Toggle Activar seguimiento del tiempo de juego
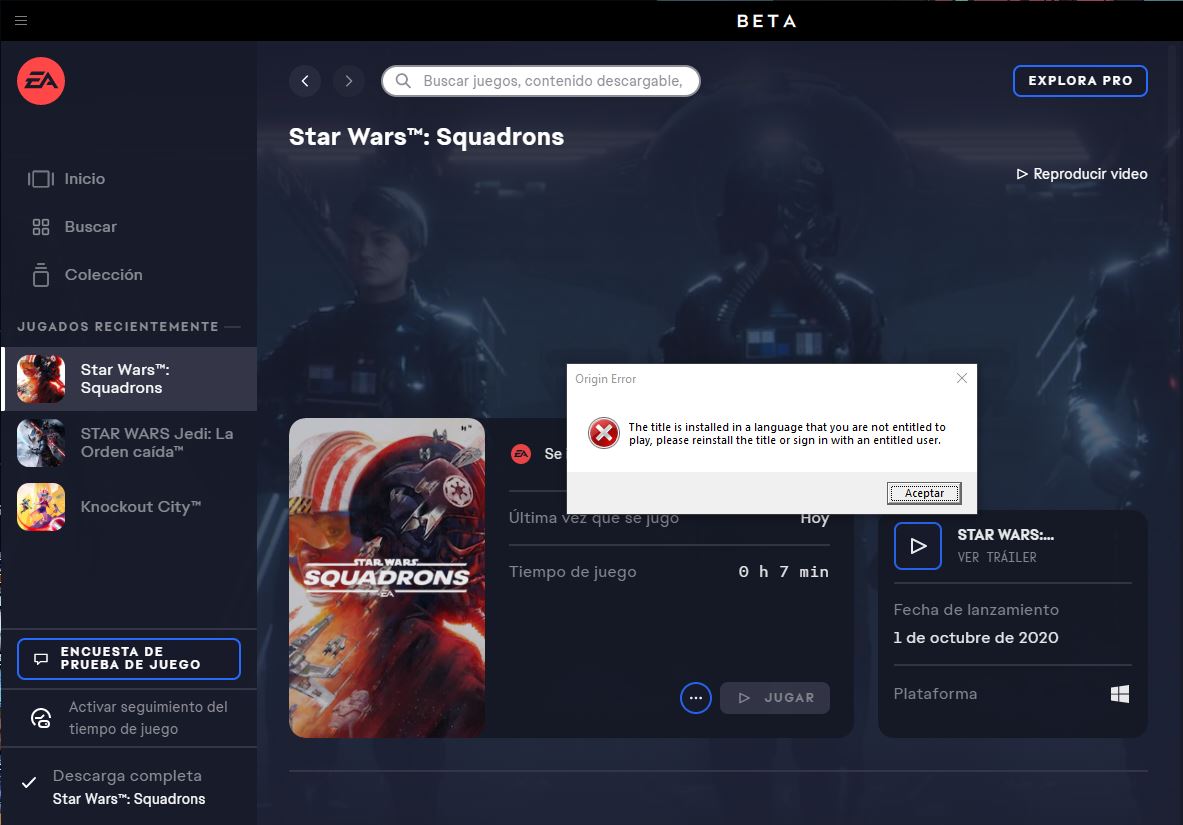Viewport: 1183px width, 825px height. coord(129,718)
